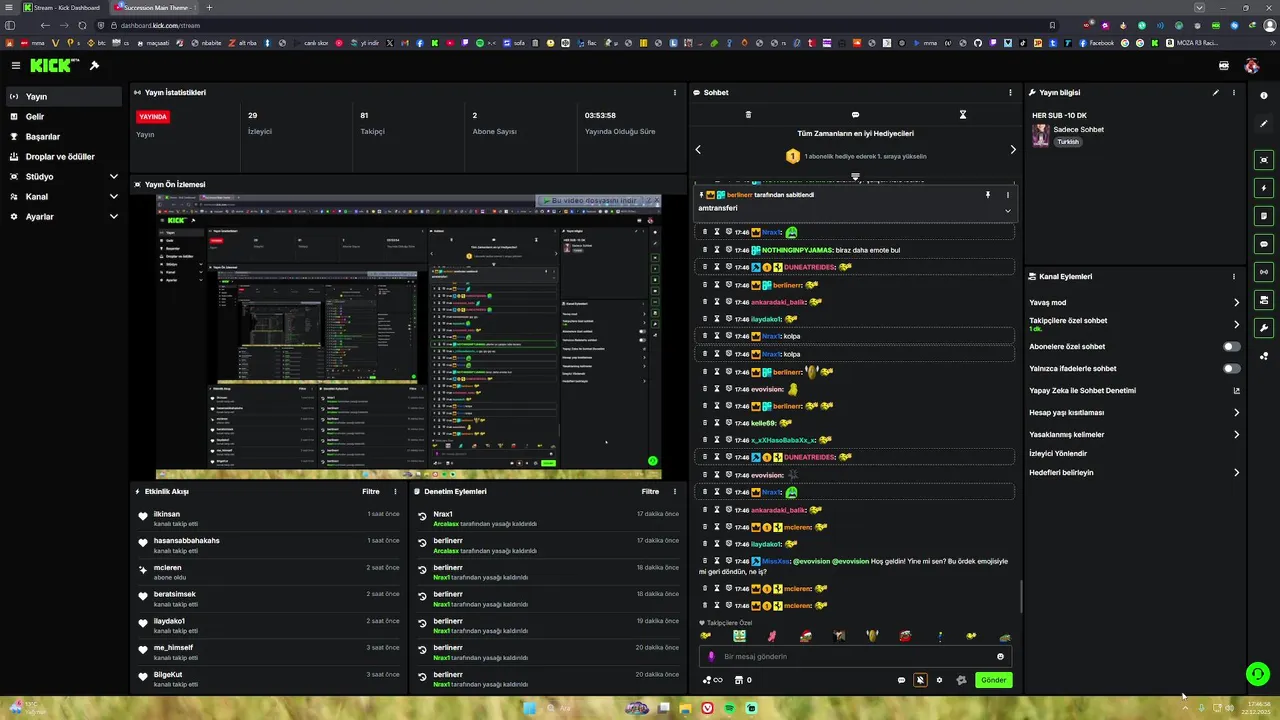This screenshot has height=720, width=1280.
Task: Open Hedefleri belirleyin arrow
Action: point(1236,473)
